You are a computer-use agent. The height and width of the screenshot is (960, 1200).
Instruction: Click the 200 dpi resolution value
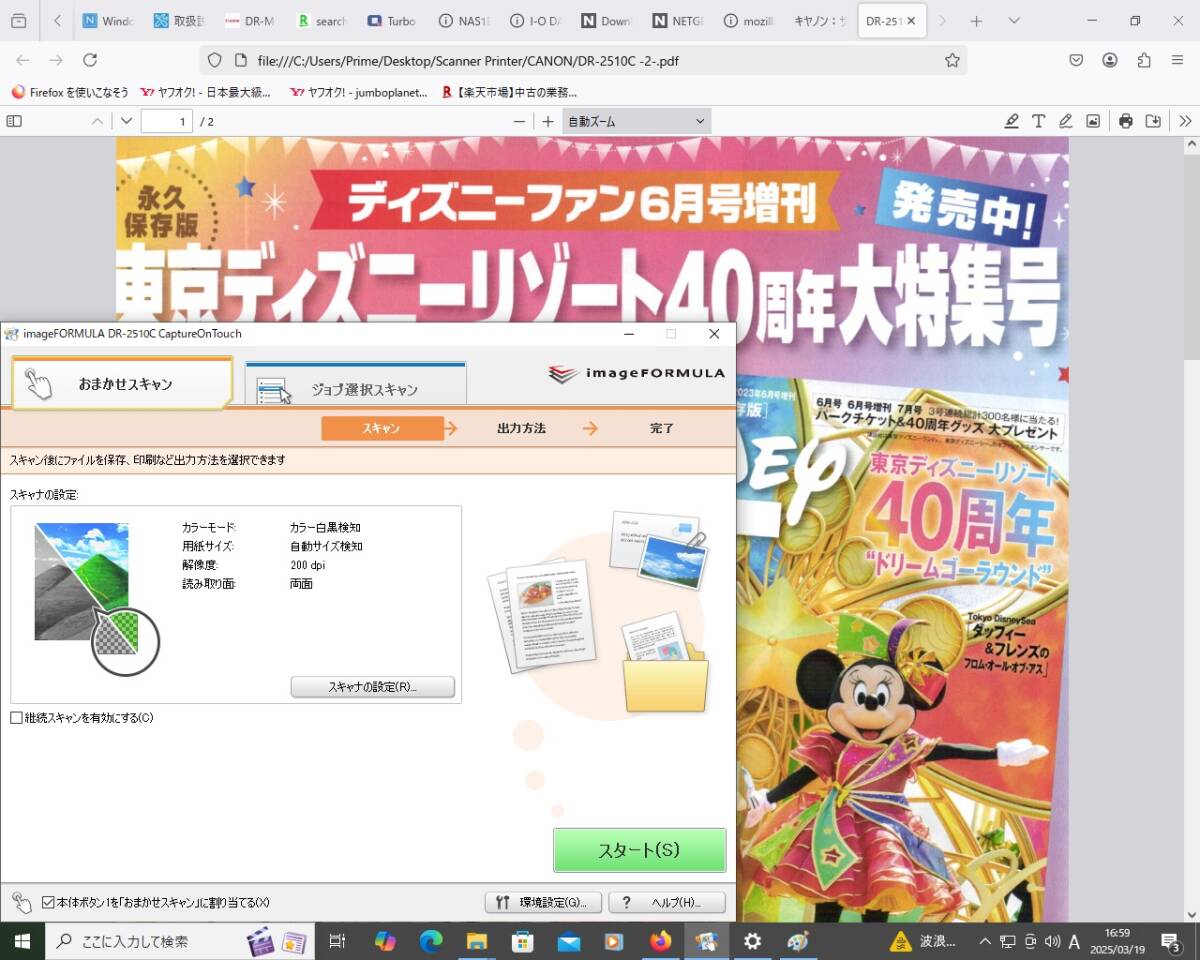307,565
